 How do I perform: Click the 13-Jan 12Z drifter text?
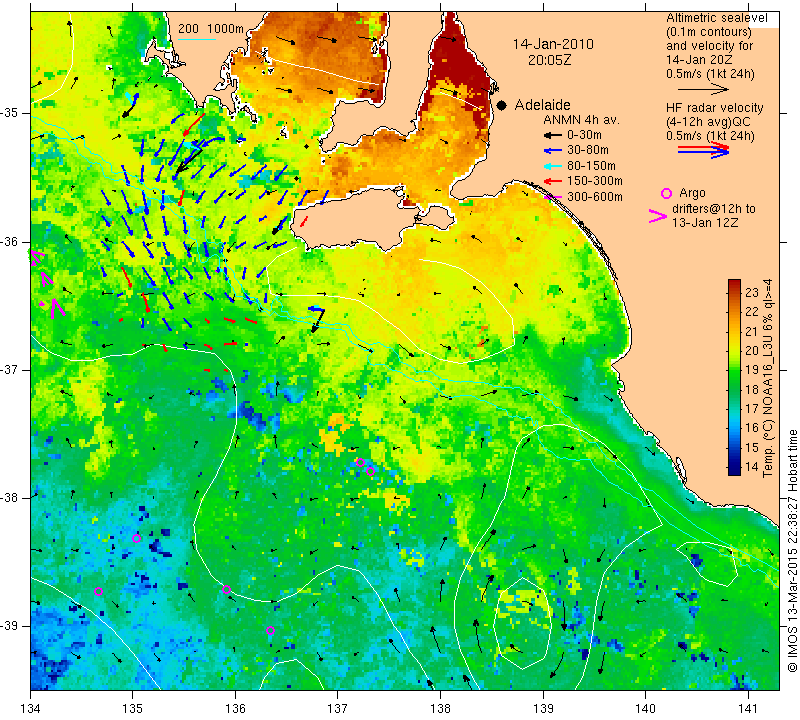click(x=705, y=223)
